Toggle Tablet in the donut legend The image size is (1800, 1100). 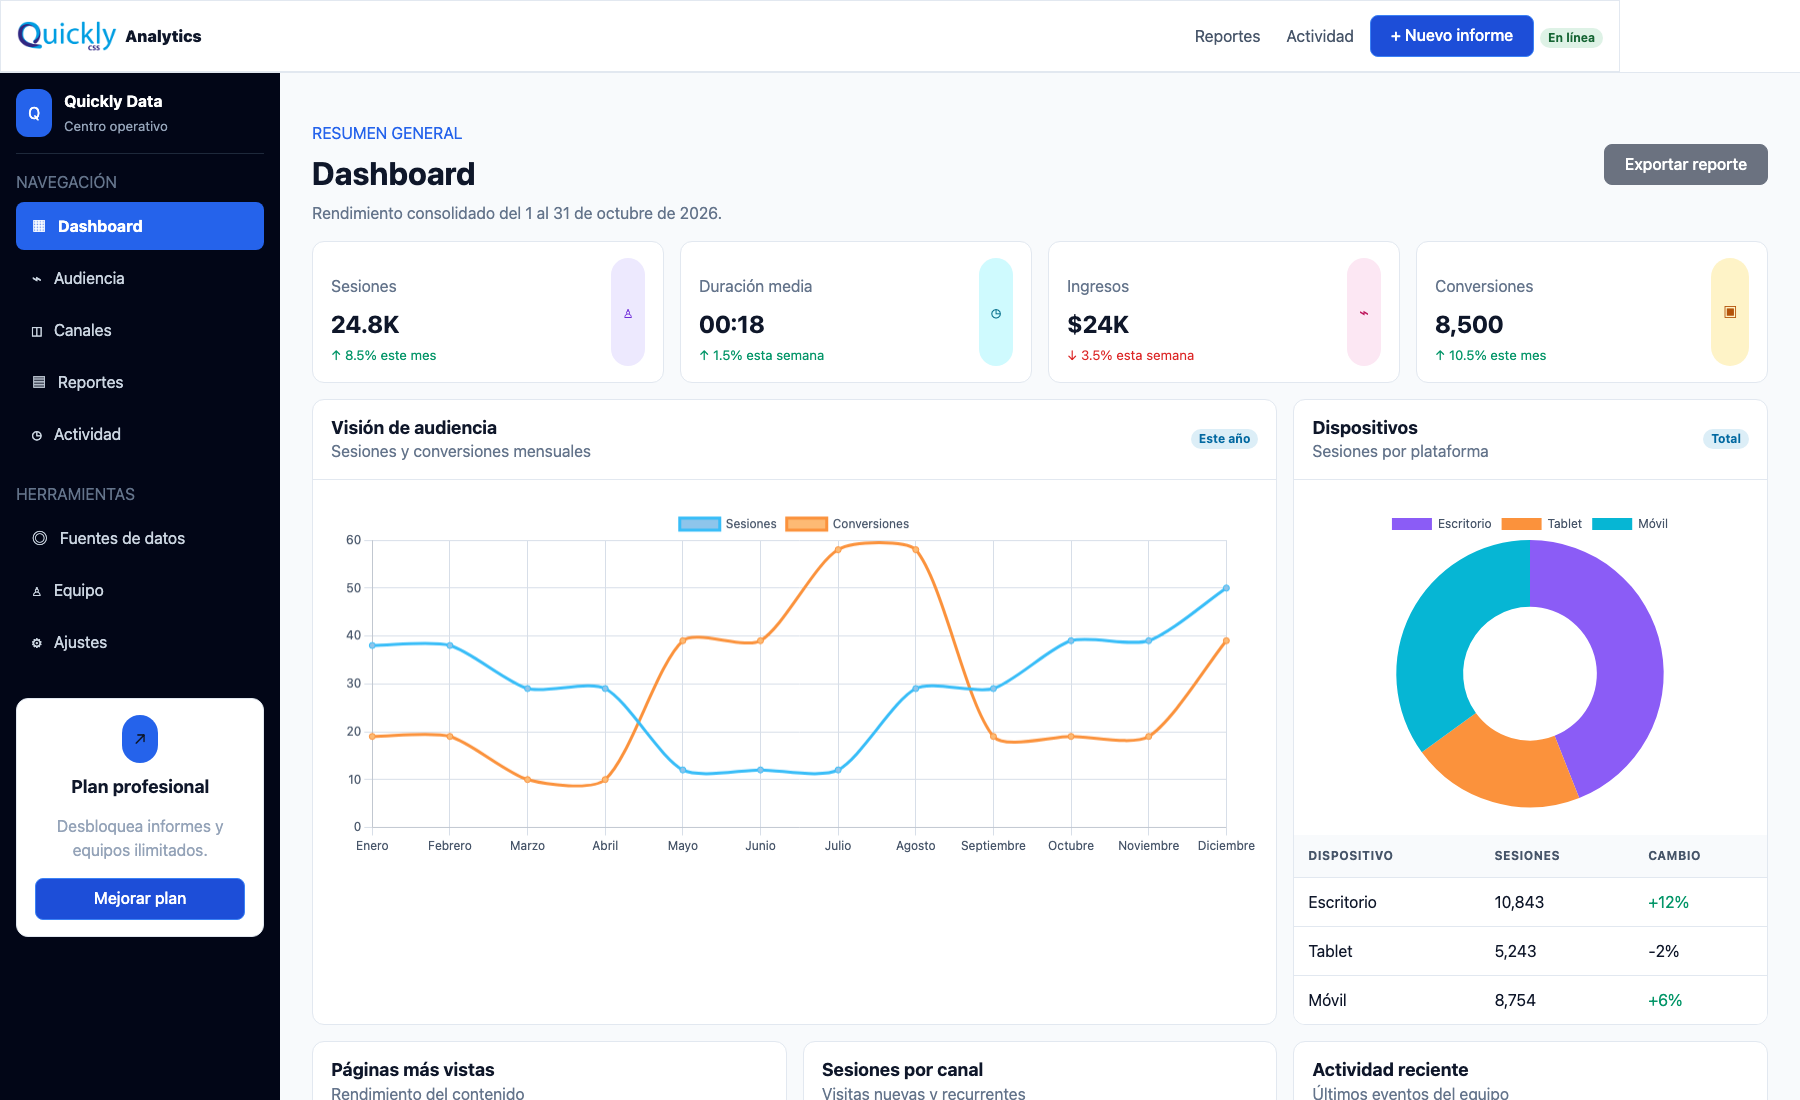click(x=1541, y=524)
